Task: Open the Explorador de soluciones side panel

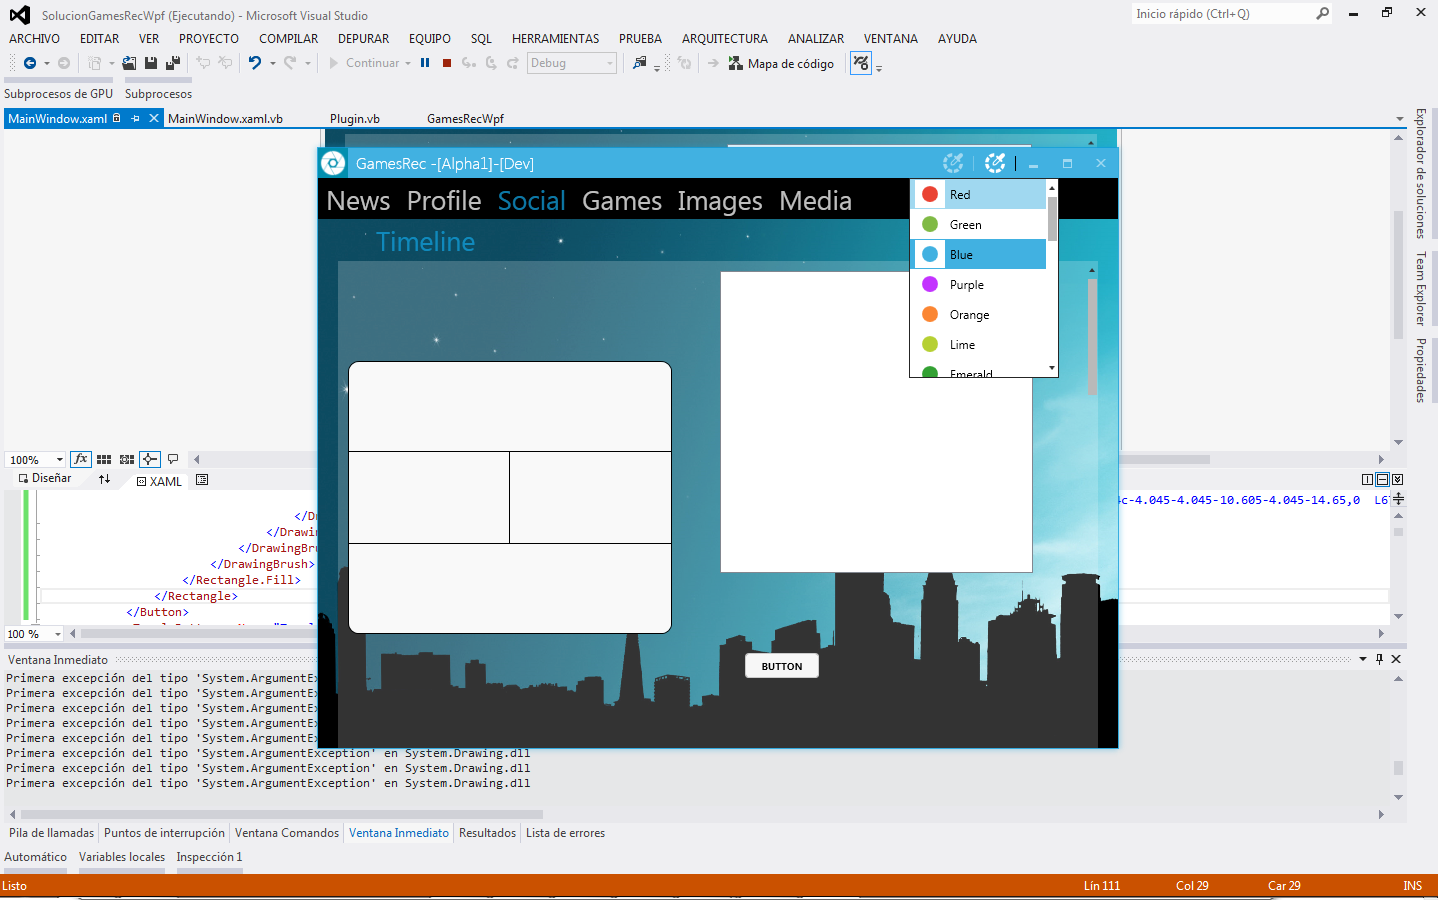Action: coord(1421,173)
